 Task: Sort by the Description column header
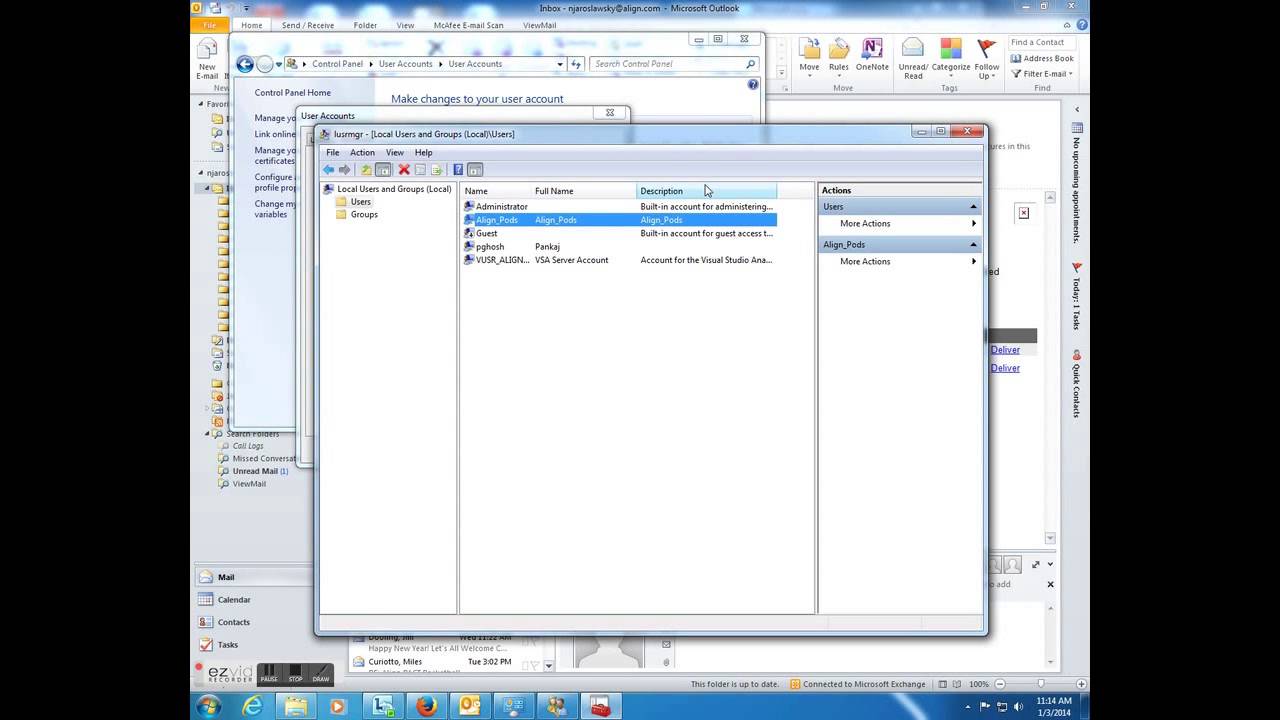(706, 191)
